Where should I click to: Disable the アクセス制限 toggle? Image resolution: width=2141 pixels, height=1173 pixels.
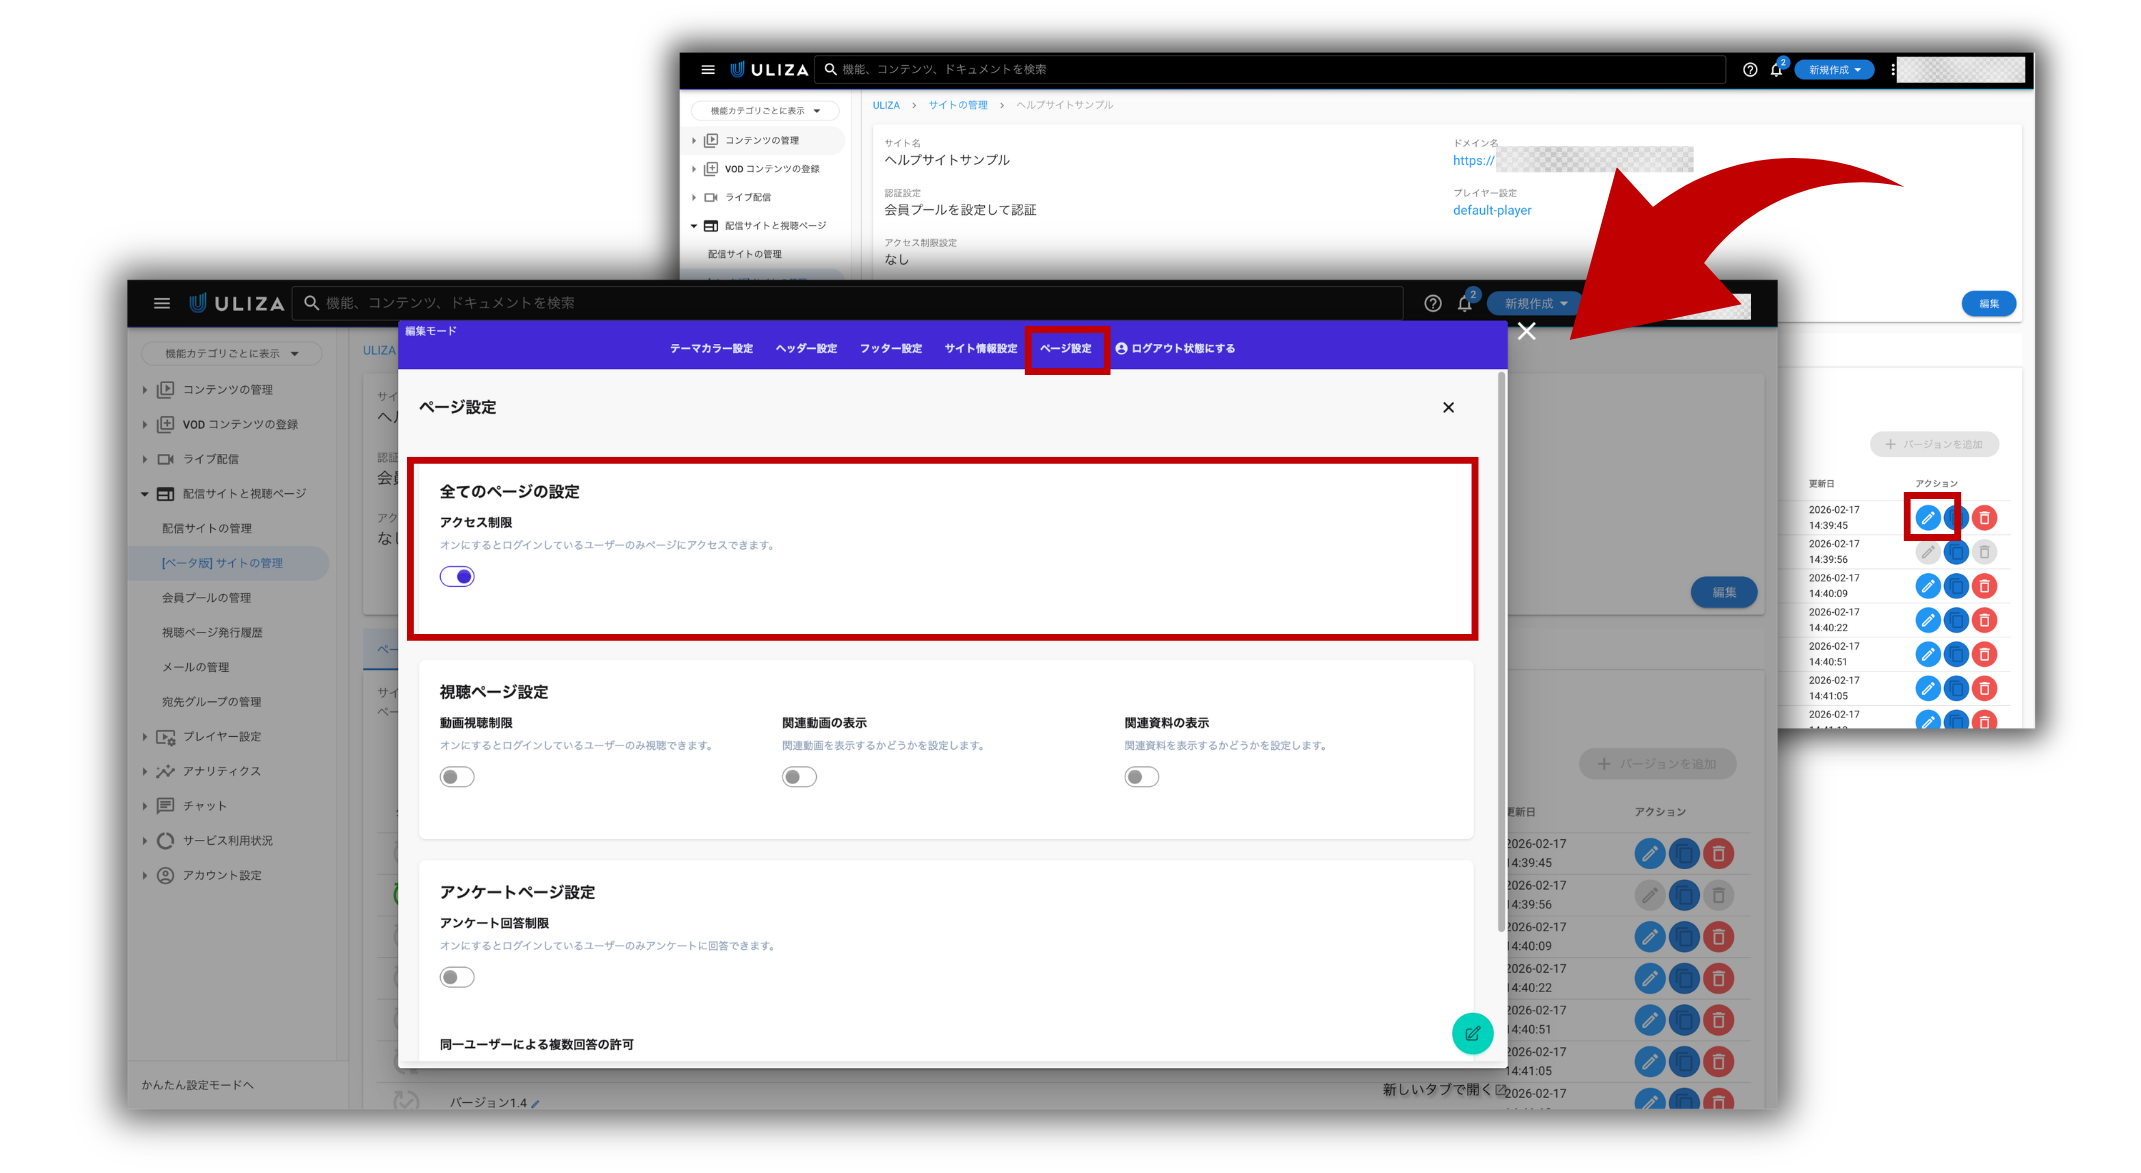pyautogui.click(x=457, y=577)
